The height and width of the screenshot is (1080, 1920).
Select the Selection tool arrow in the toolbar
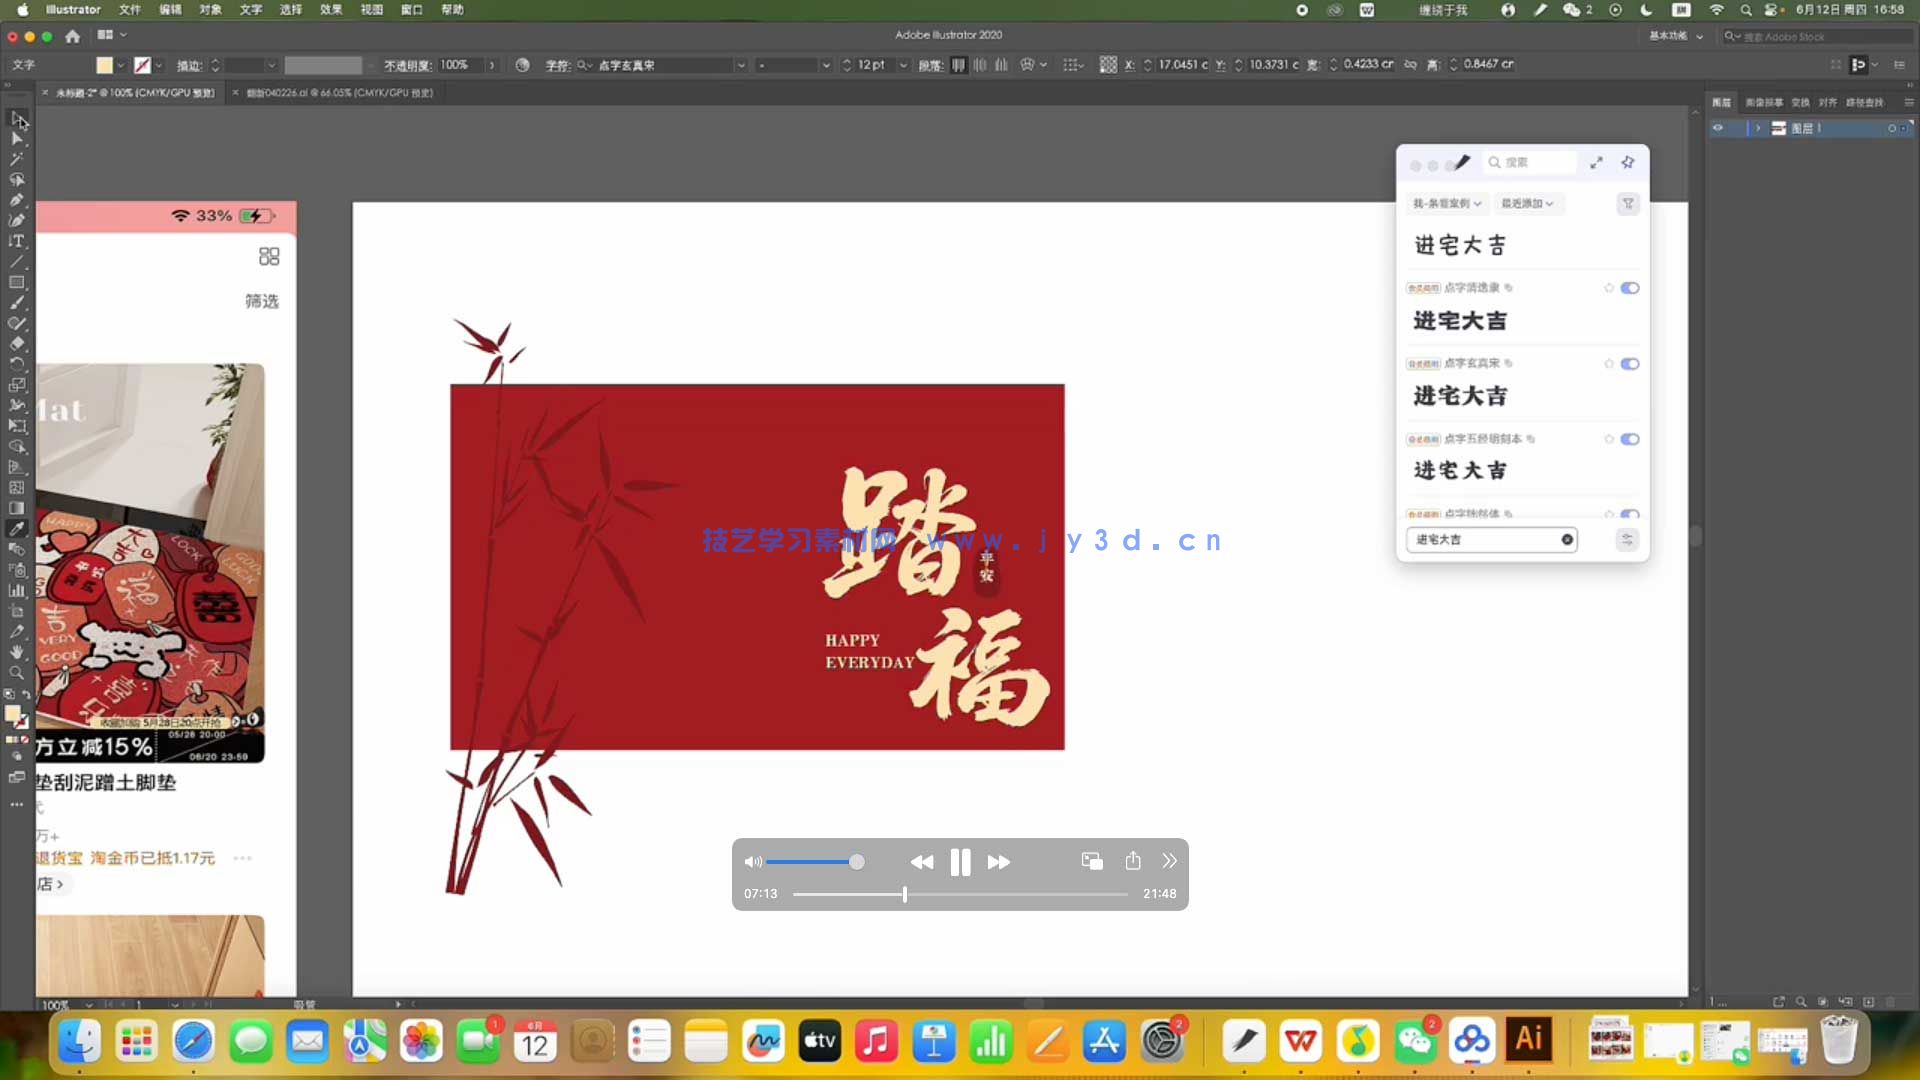(x=17, y=122)
